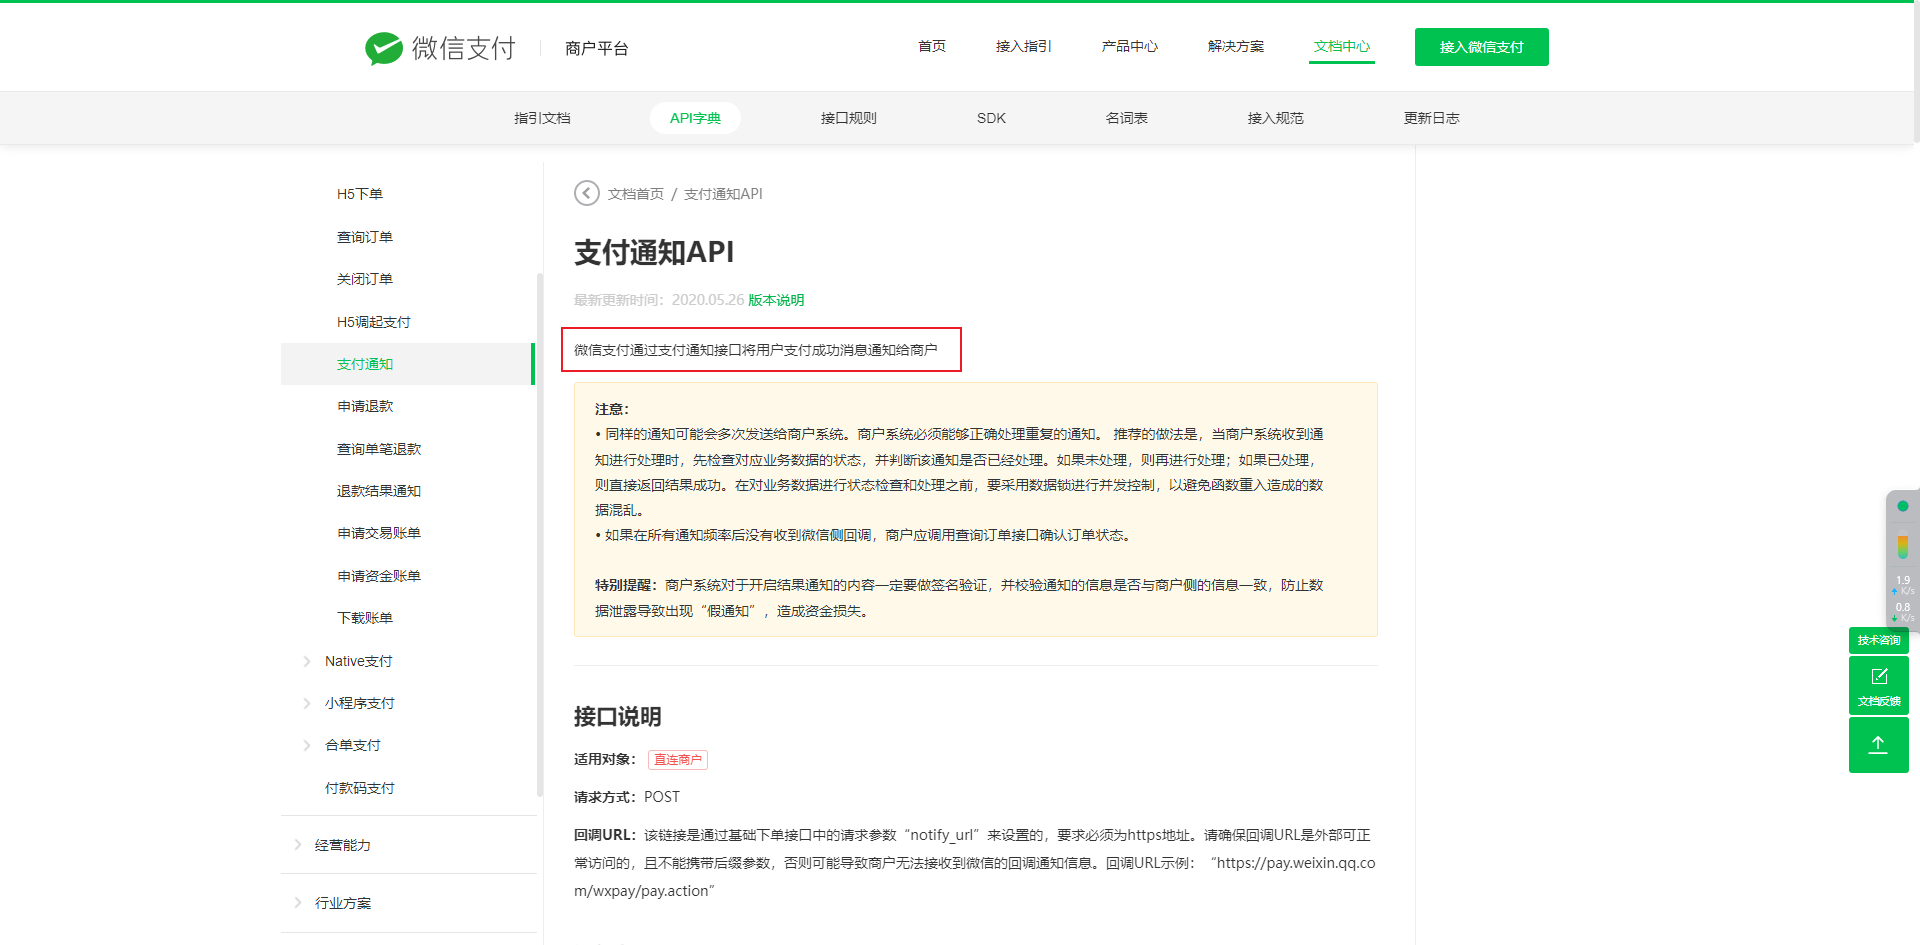Screen dimensions: 1920x945
Task: Expand the 经营能力 section chevron
Action: [297, 845]
